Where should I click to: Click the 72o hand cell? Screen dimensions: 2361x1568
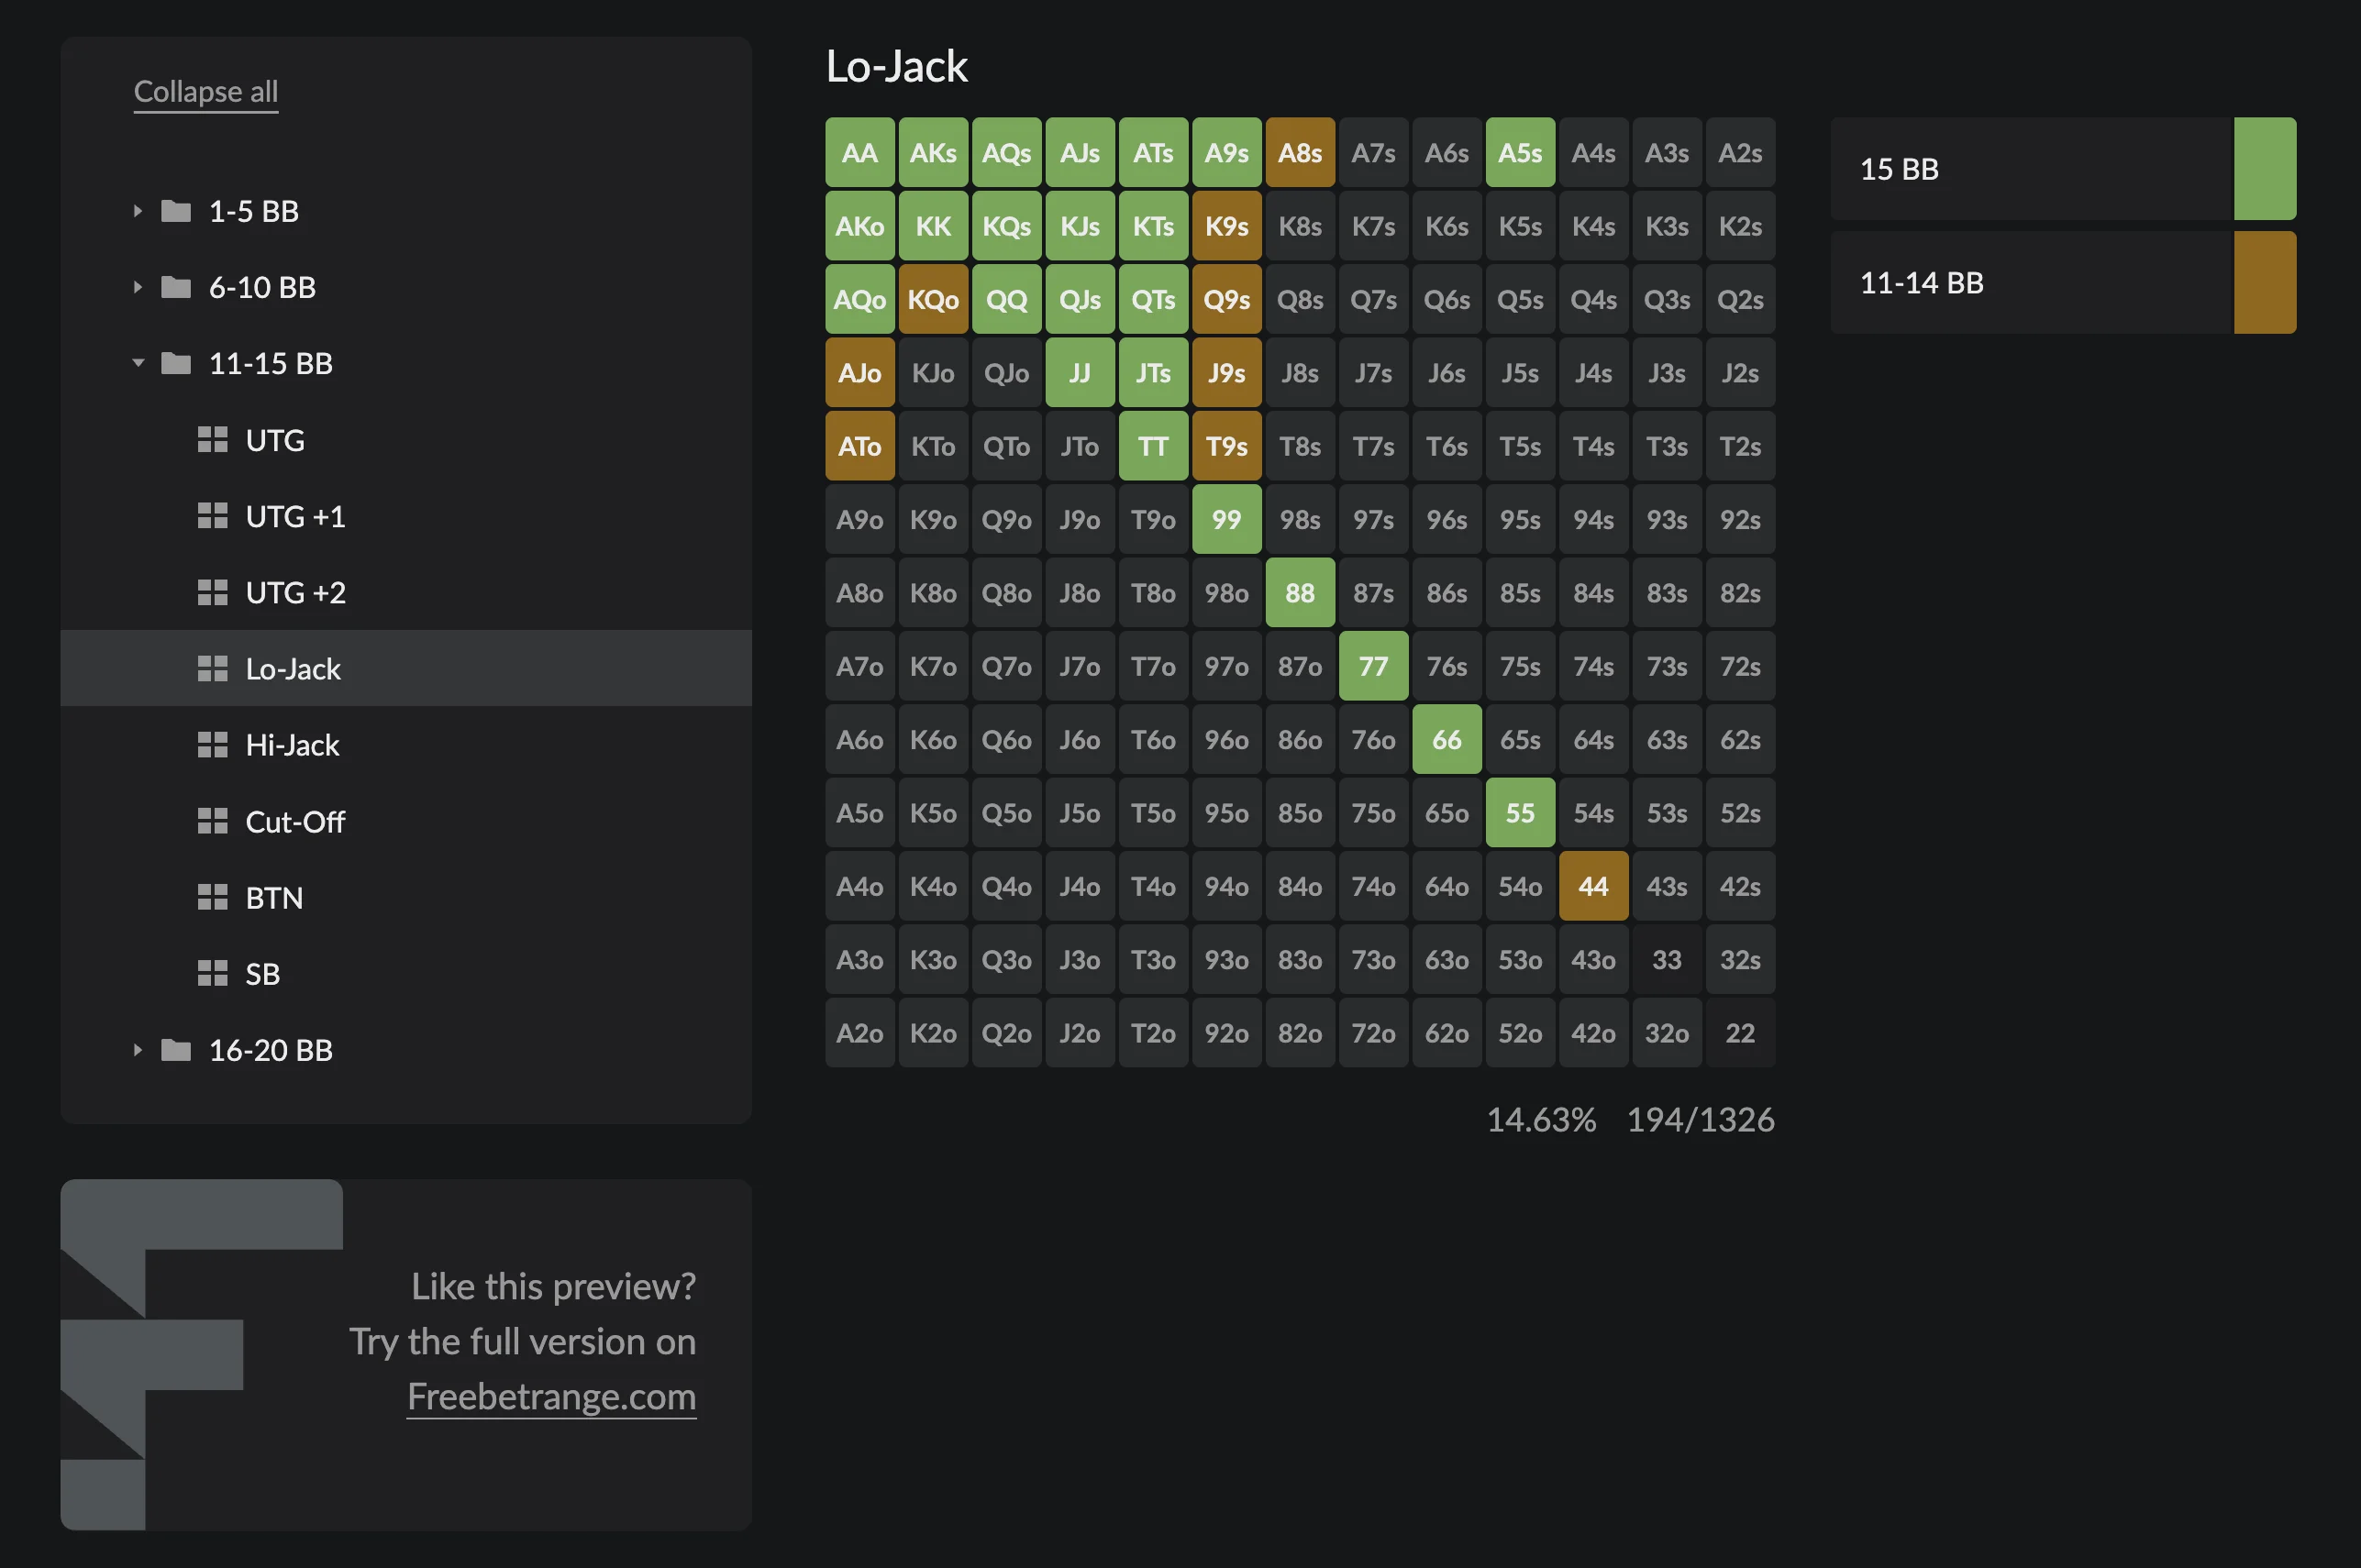point(1373,1033)
